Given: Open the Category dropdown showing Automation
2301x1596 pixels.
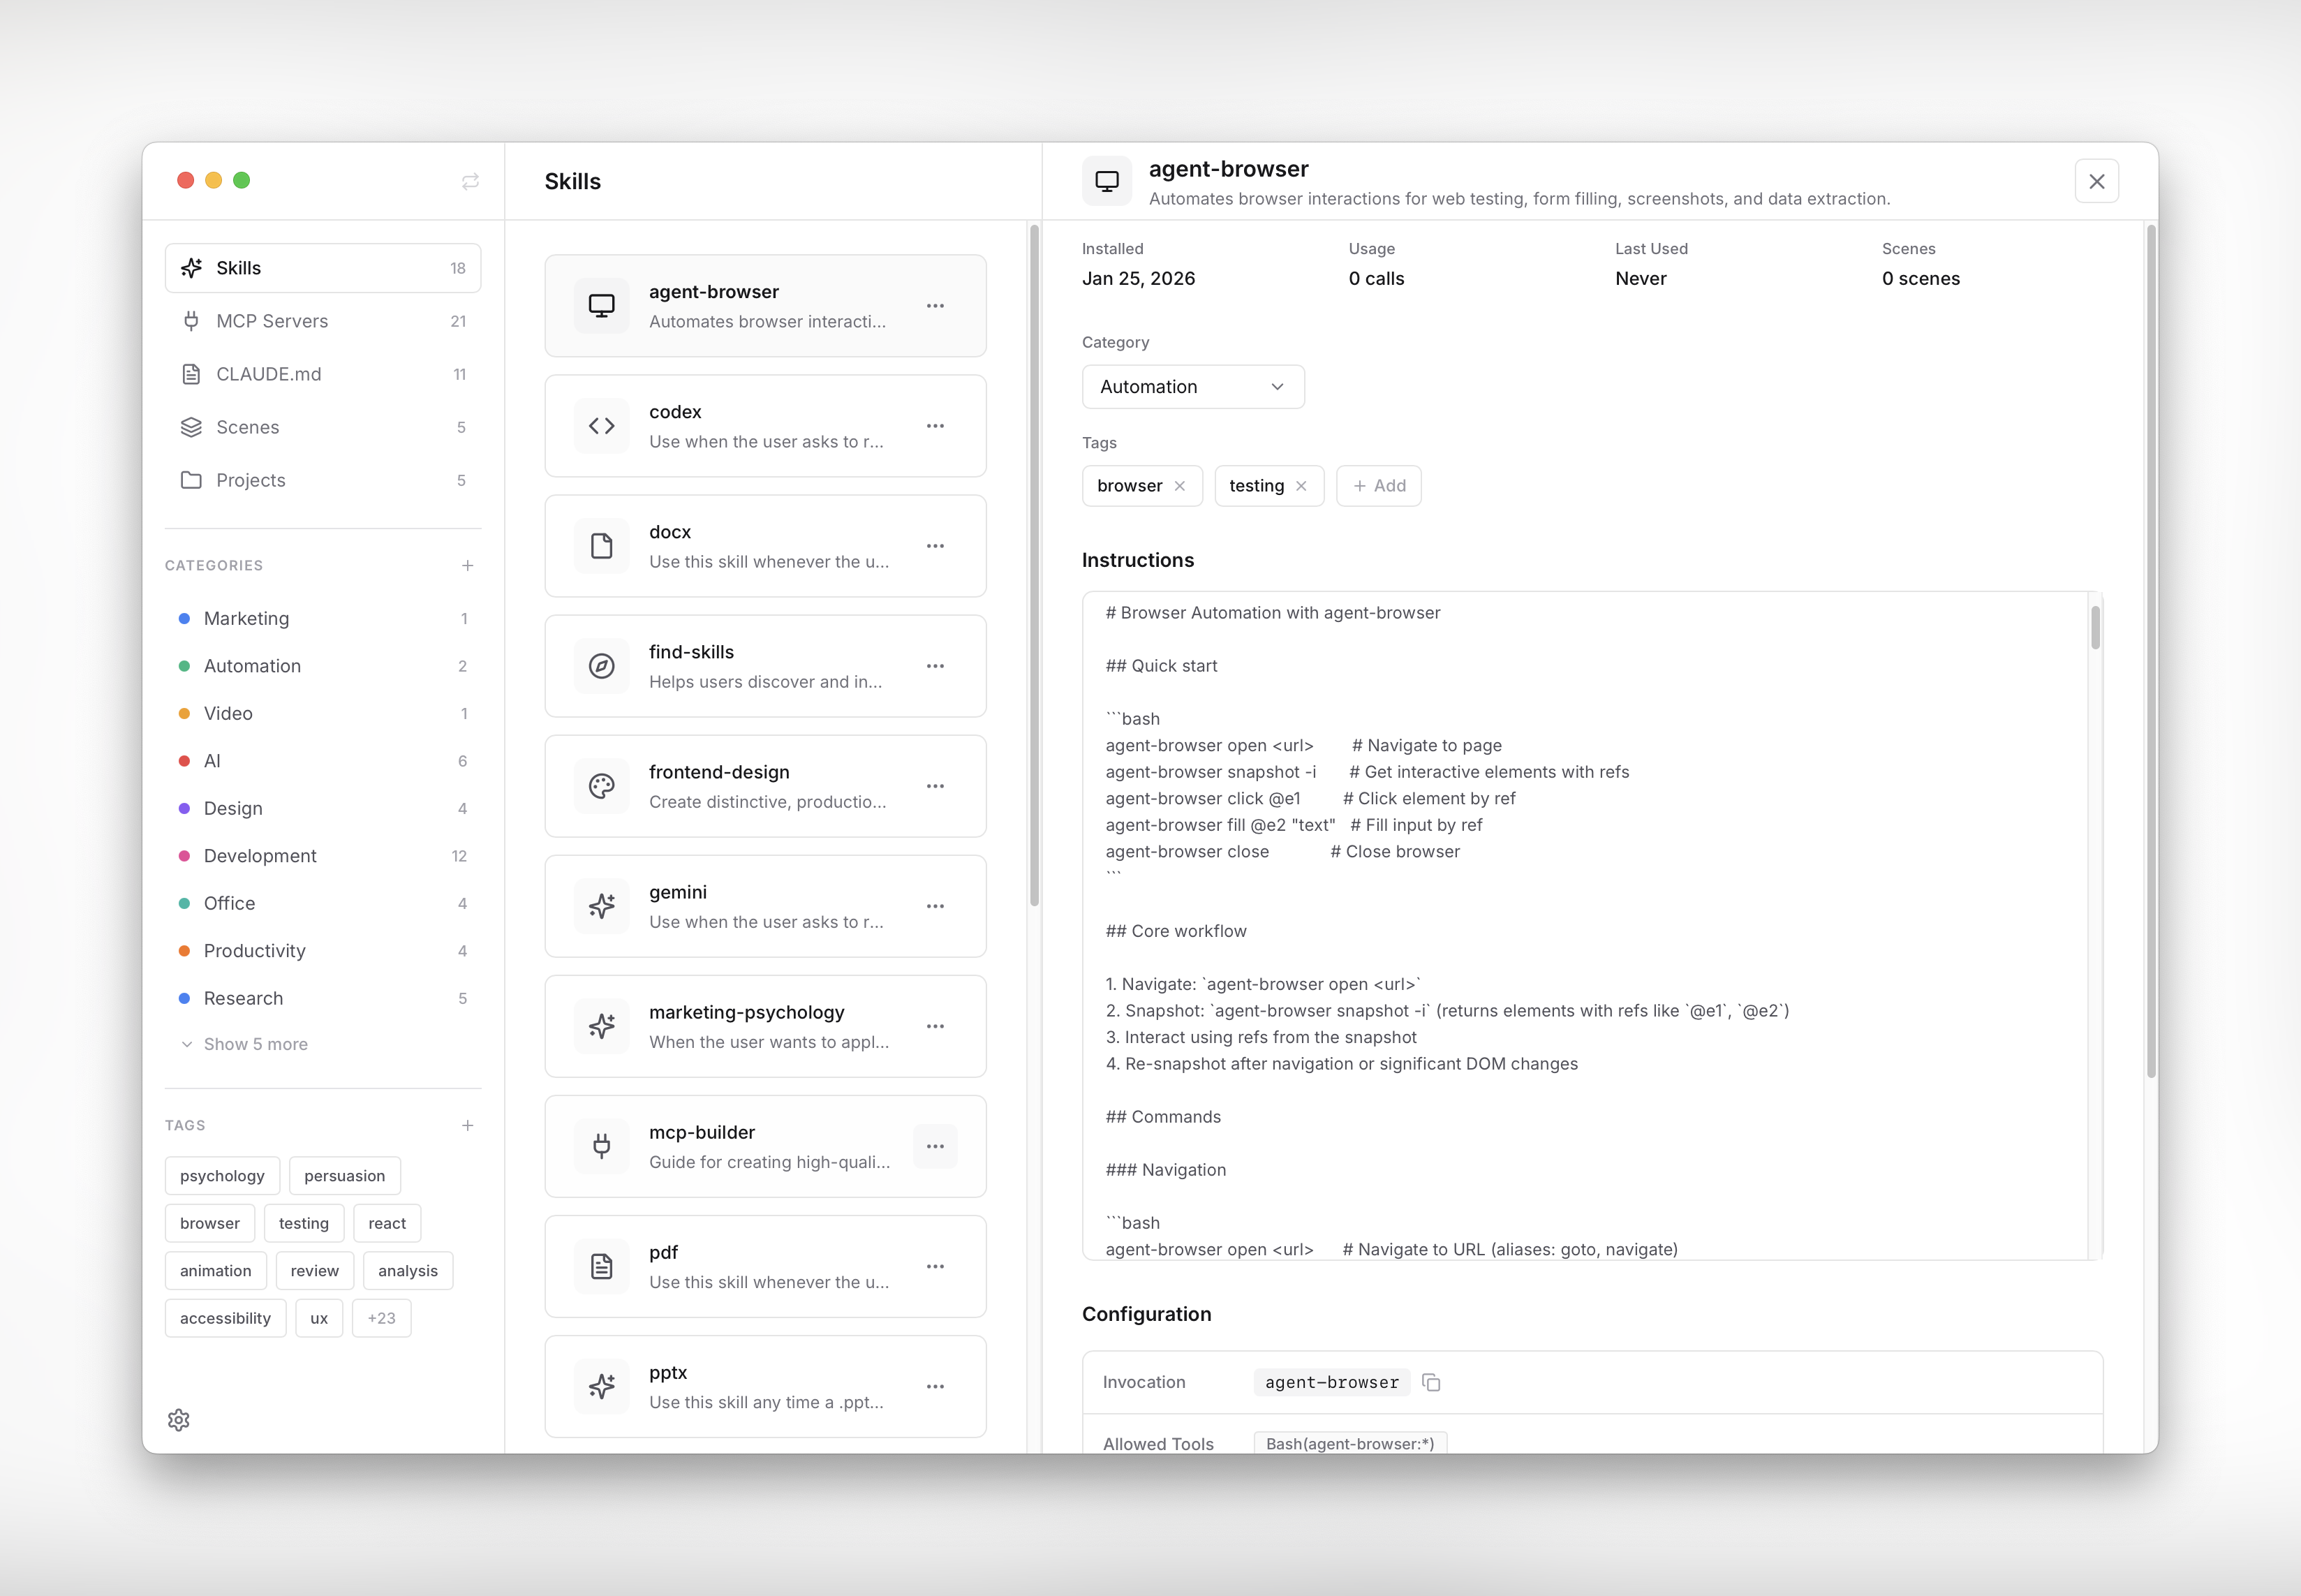Looking at the screenshot, I should pyautogui.click(x=1192, y=386).
